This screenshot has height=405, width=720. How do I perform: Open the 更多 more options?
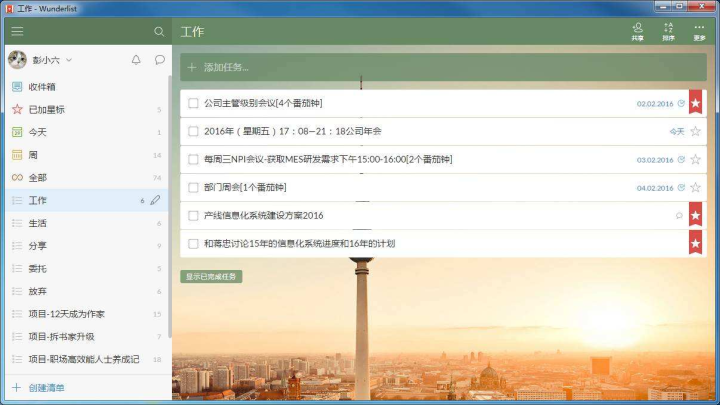click(699, 32)
